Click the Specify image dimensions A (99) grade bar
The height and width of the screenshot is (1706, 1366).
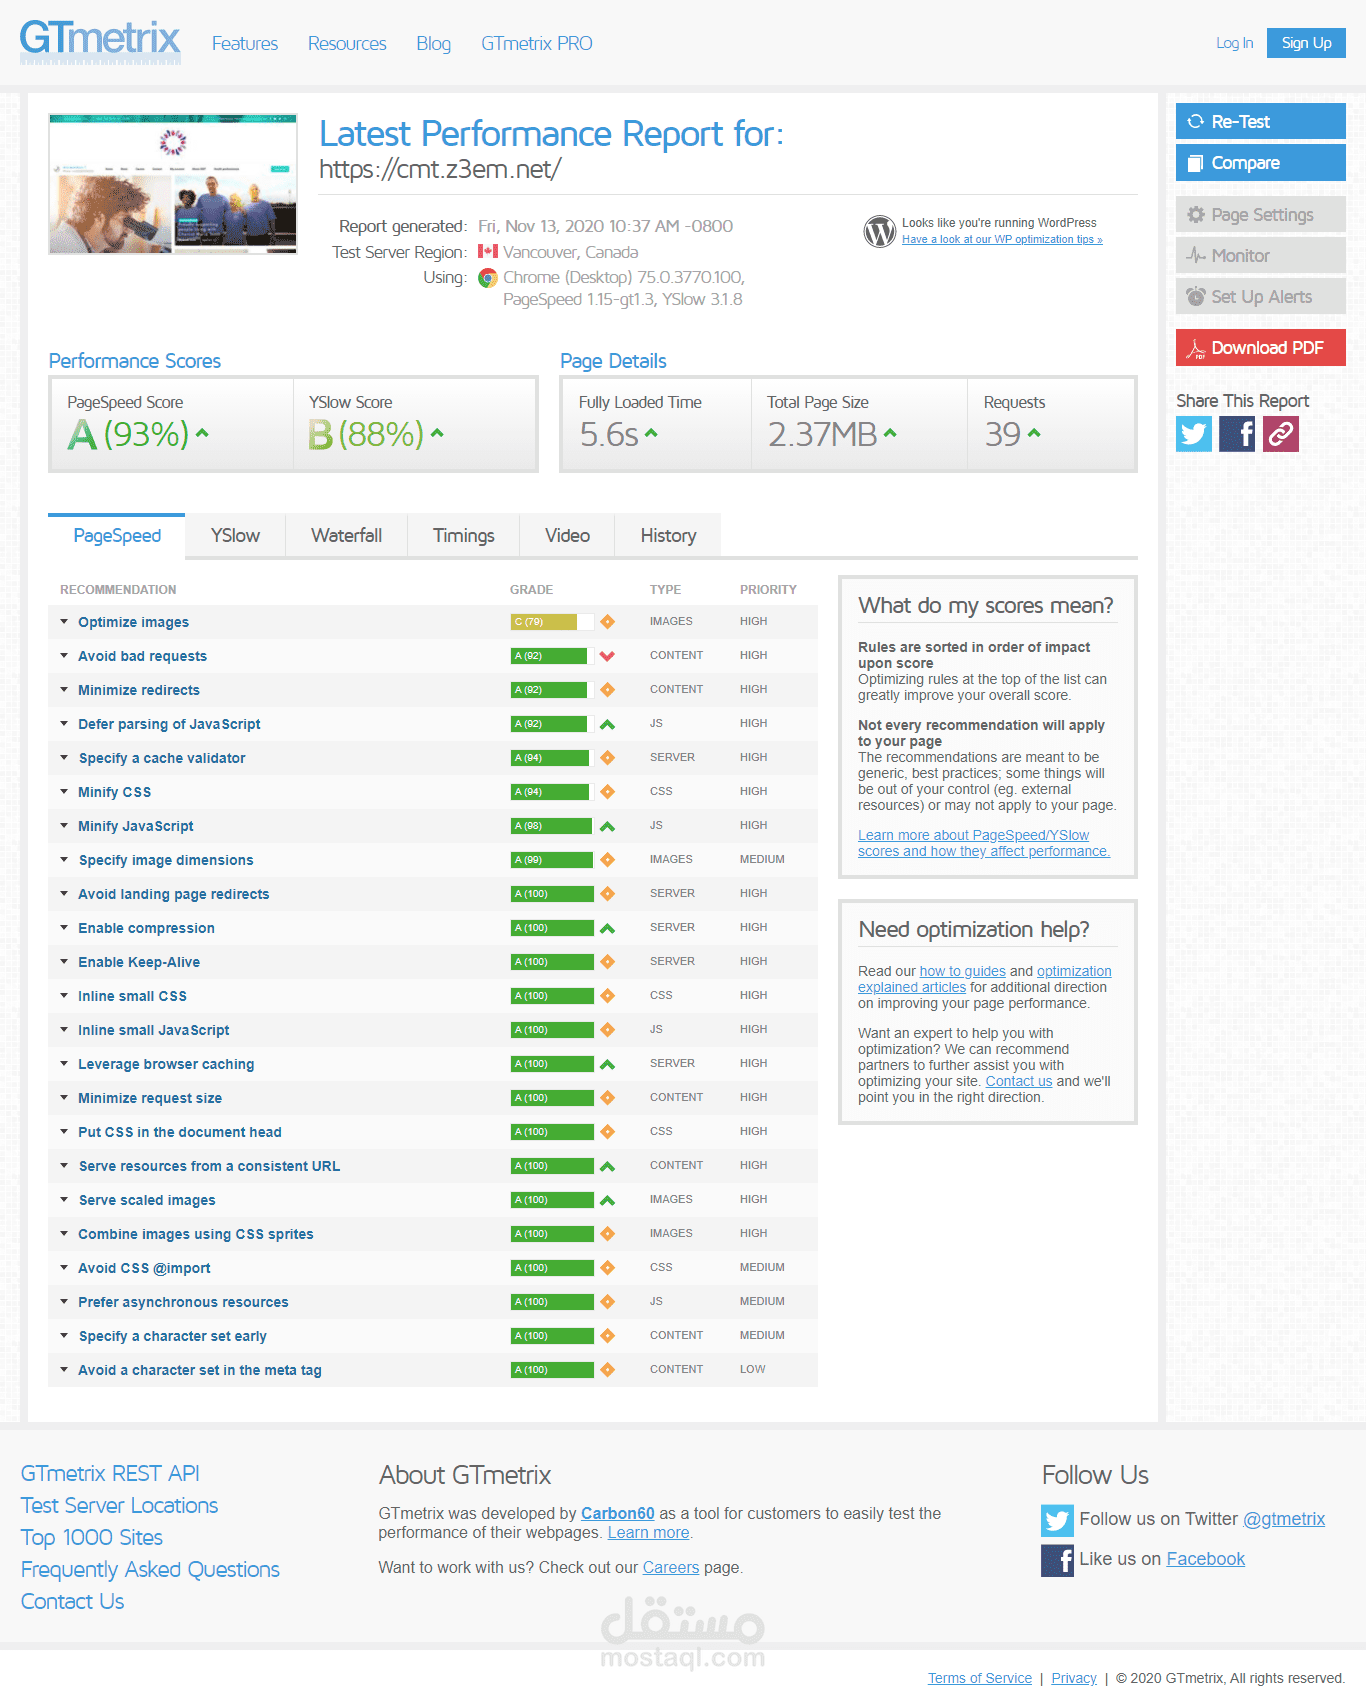[x=552, y=860]
